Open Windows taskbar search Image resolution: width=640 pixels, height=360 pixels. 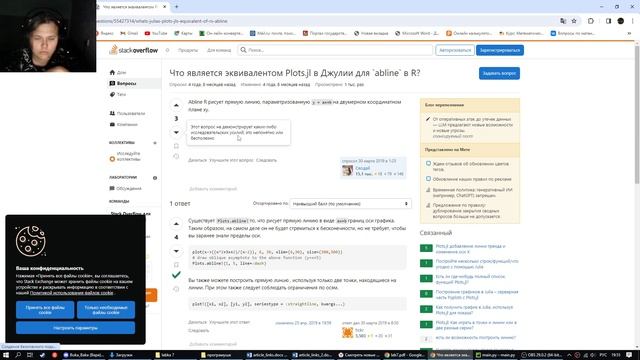pyautogui.click(x=18, y=355)
